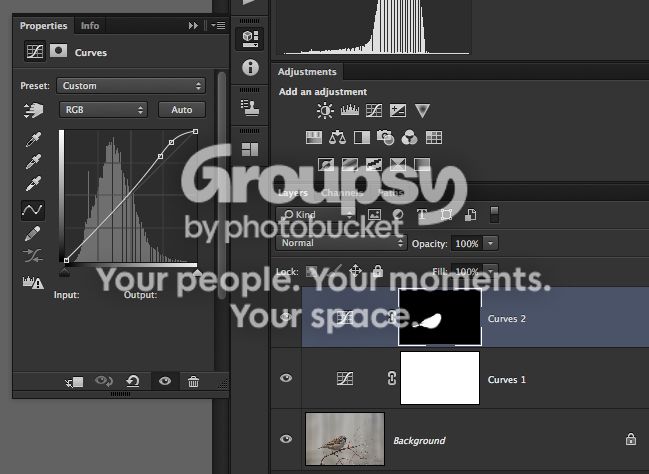Toggle the adjustment layer filter
Screen dimensions: 649x474
(x=398, y=214)
